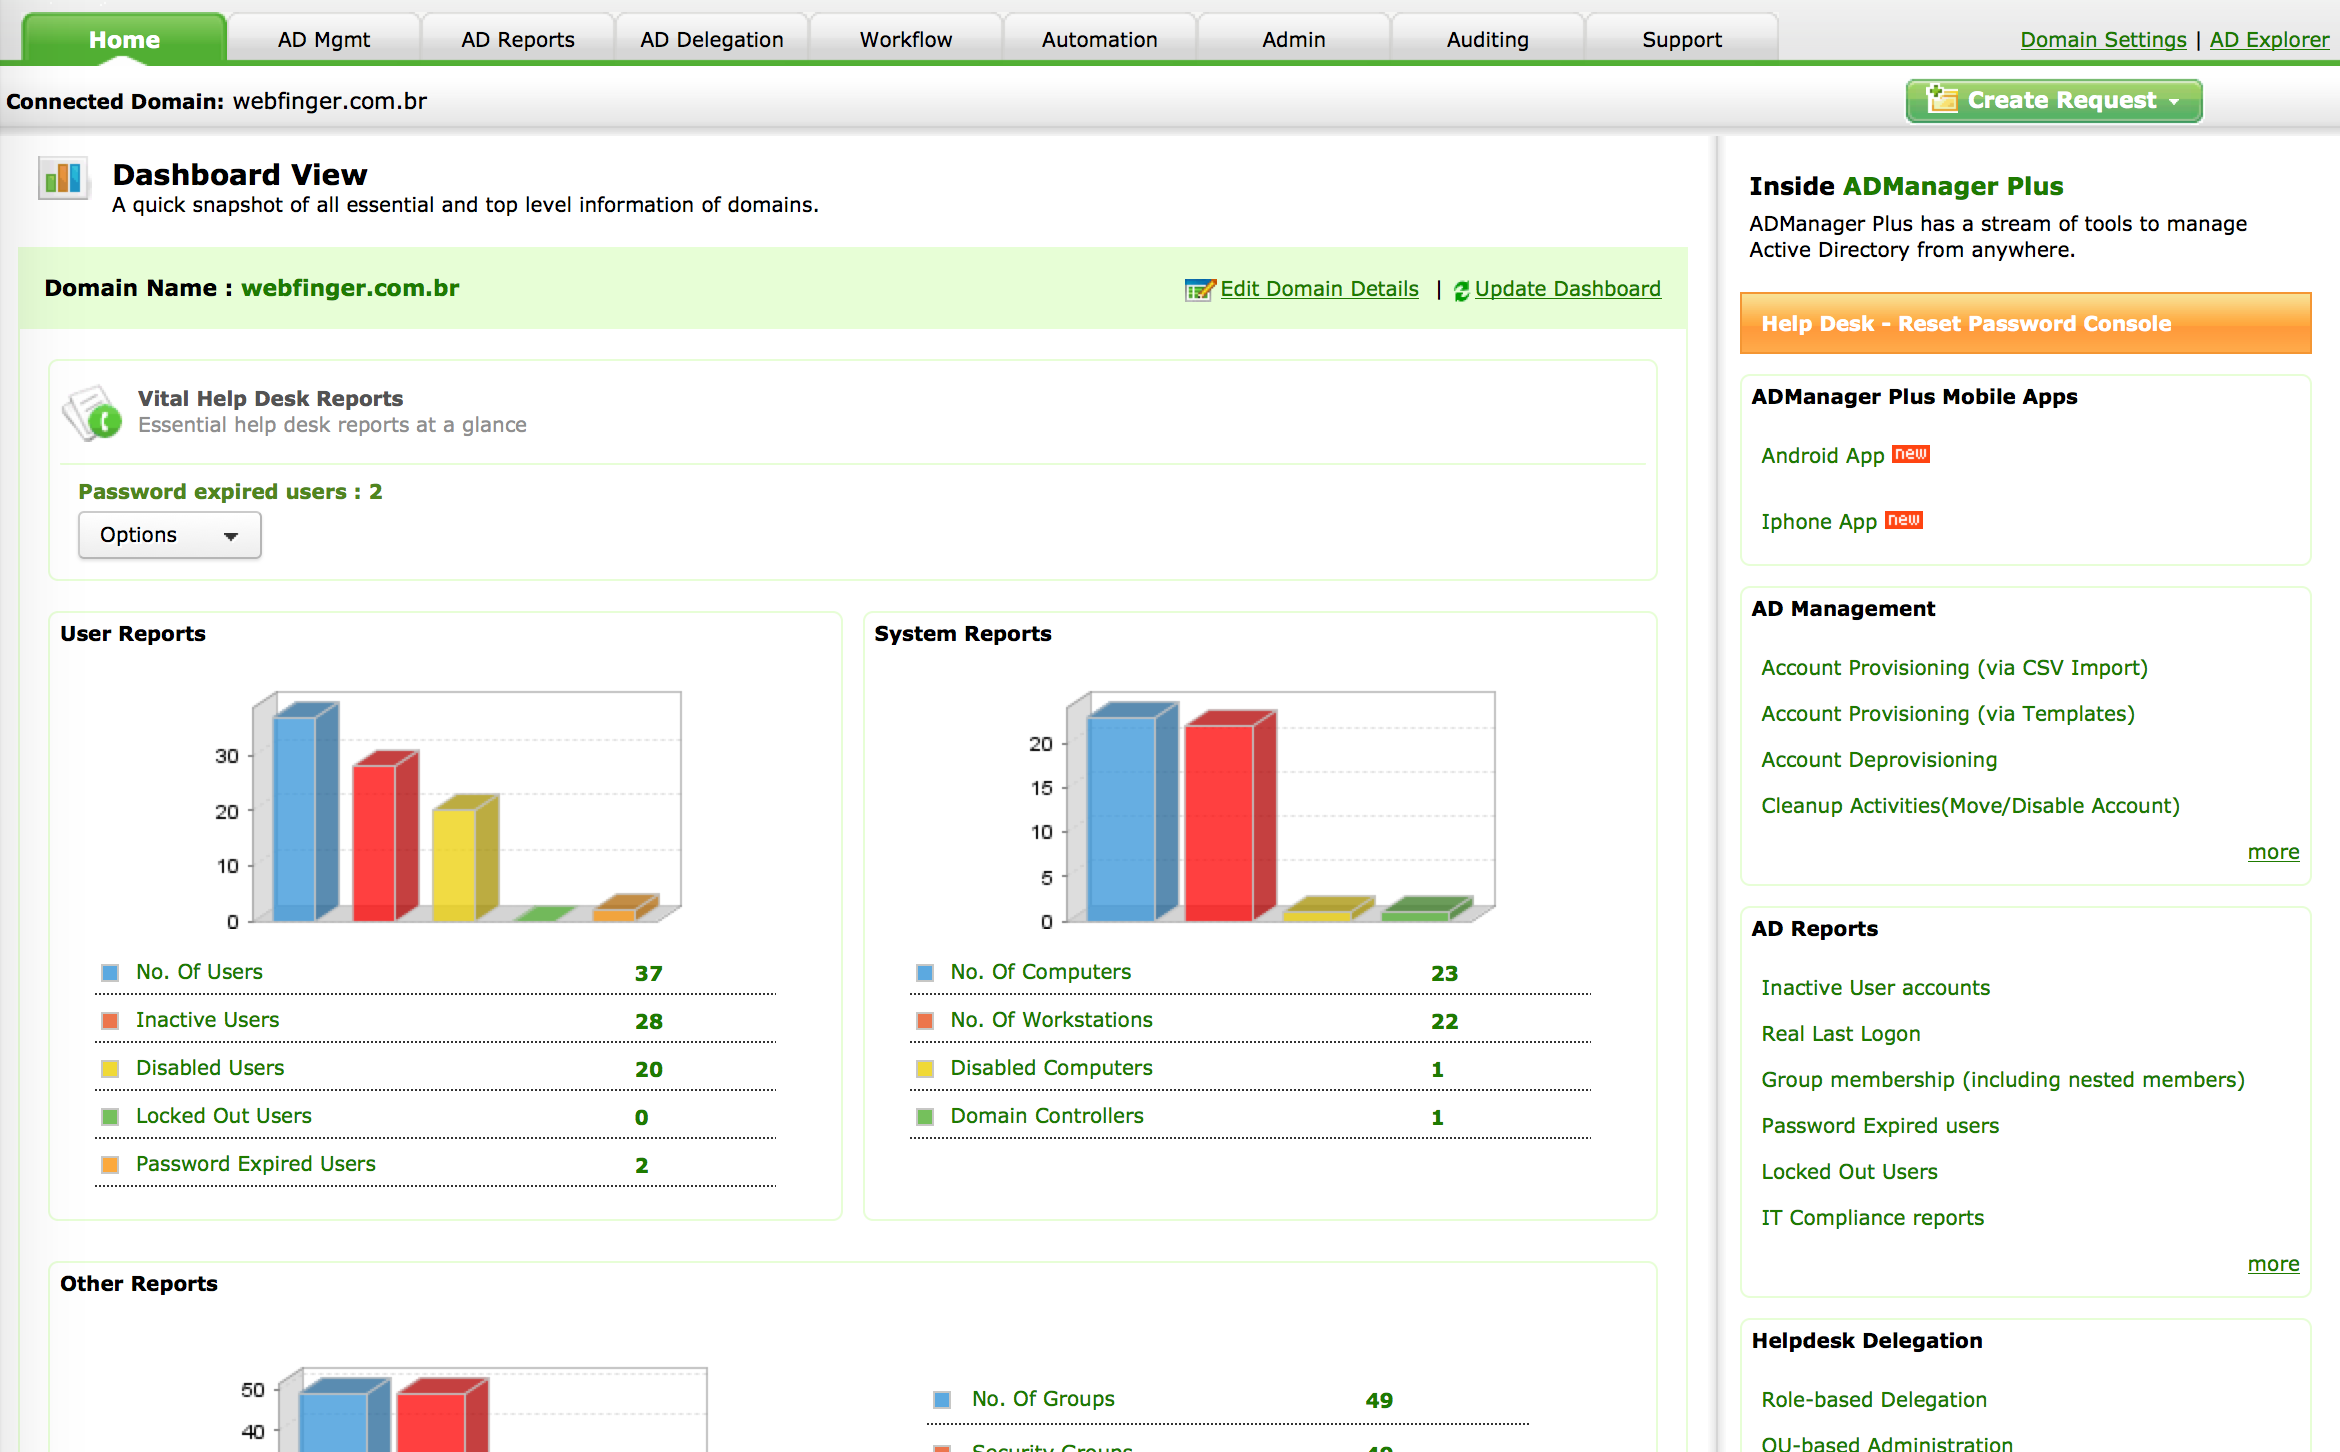Open the Home tab
Viewport: 2340px width, 1452px height.
point(124,39)
